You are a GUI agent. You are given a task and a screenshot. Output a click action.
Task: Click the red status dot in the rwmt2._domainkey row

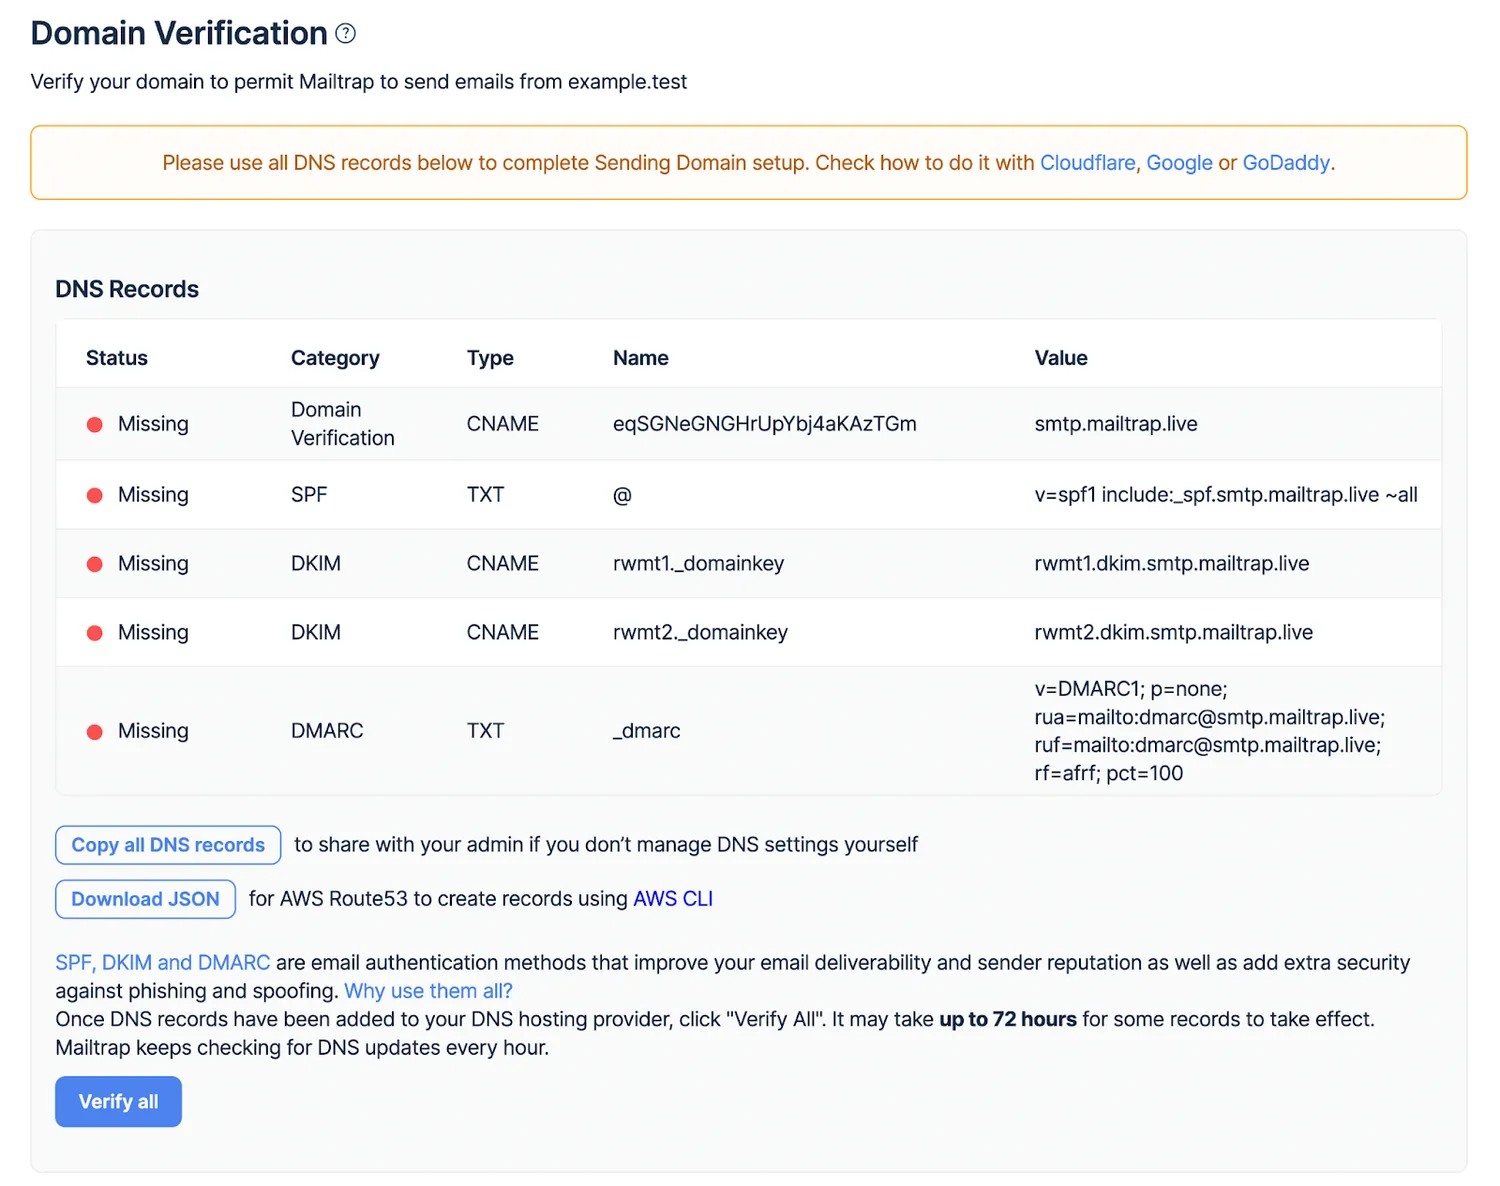95,633
